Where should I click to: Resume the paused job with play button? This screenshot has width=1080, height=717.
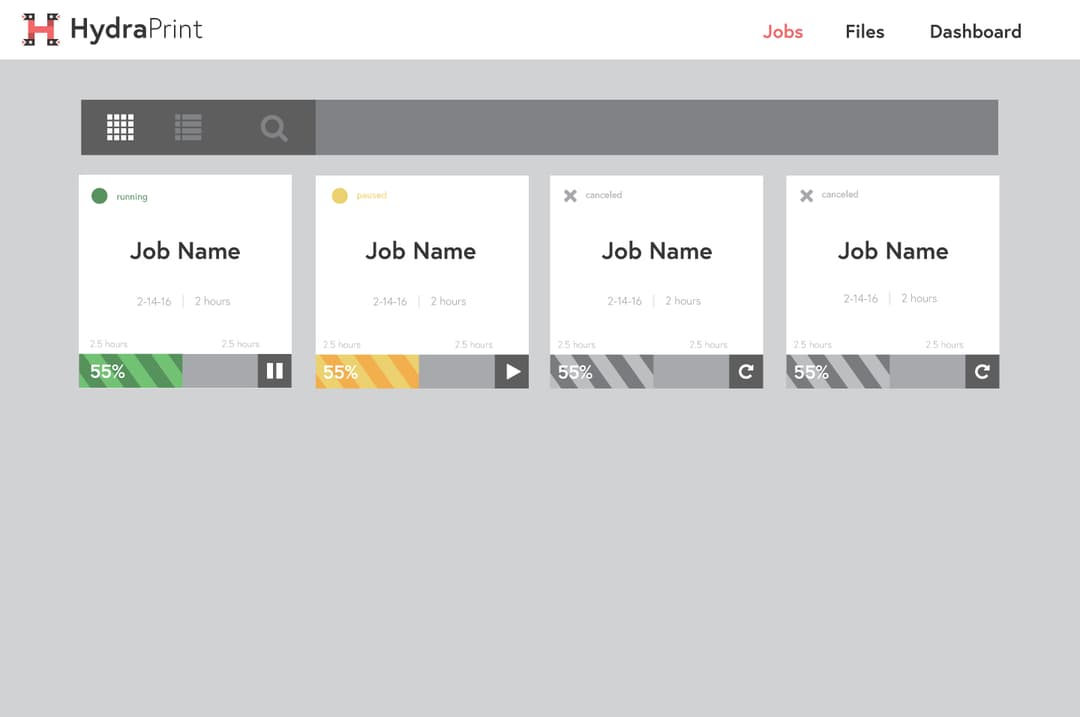[x=512, y=371]
